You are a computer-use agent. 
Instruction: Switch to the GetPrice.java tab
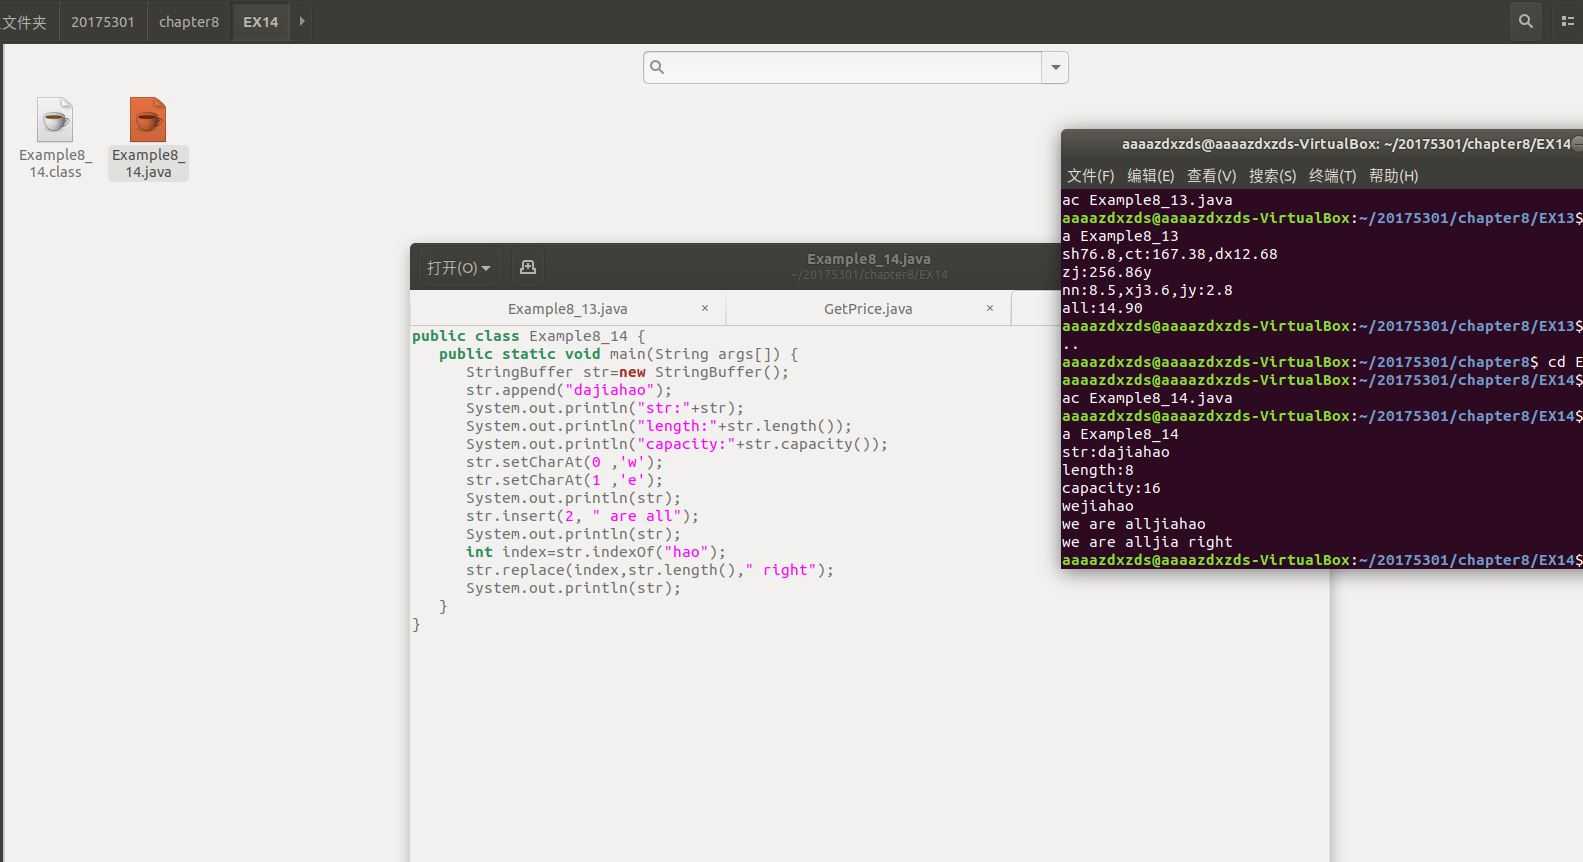868,309
